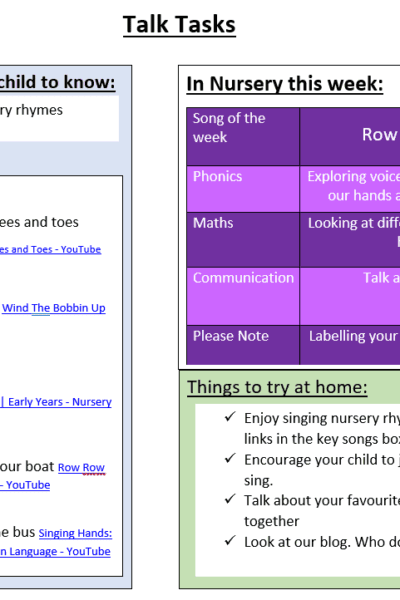
Task: Click the 'Looking at diff' cell text
Action: (354, 223)
